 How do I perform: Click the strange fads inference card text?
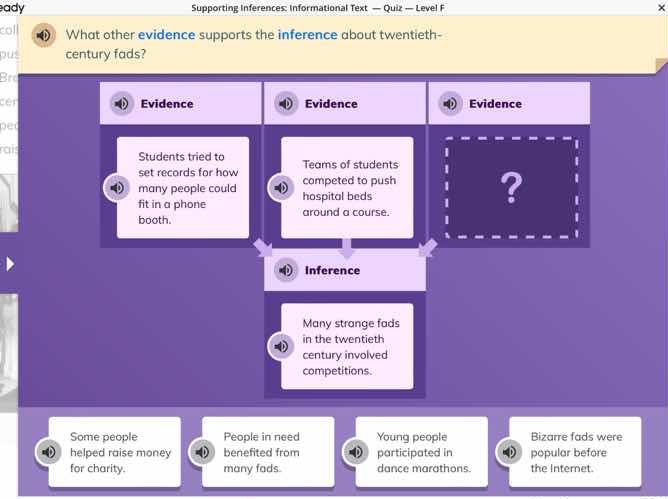point(351,346)
